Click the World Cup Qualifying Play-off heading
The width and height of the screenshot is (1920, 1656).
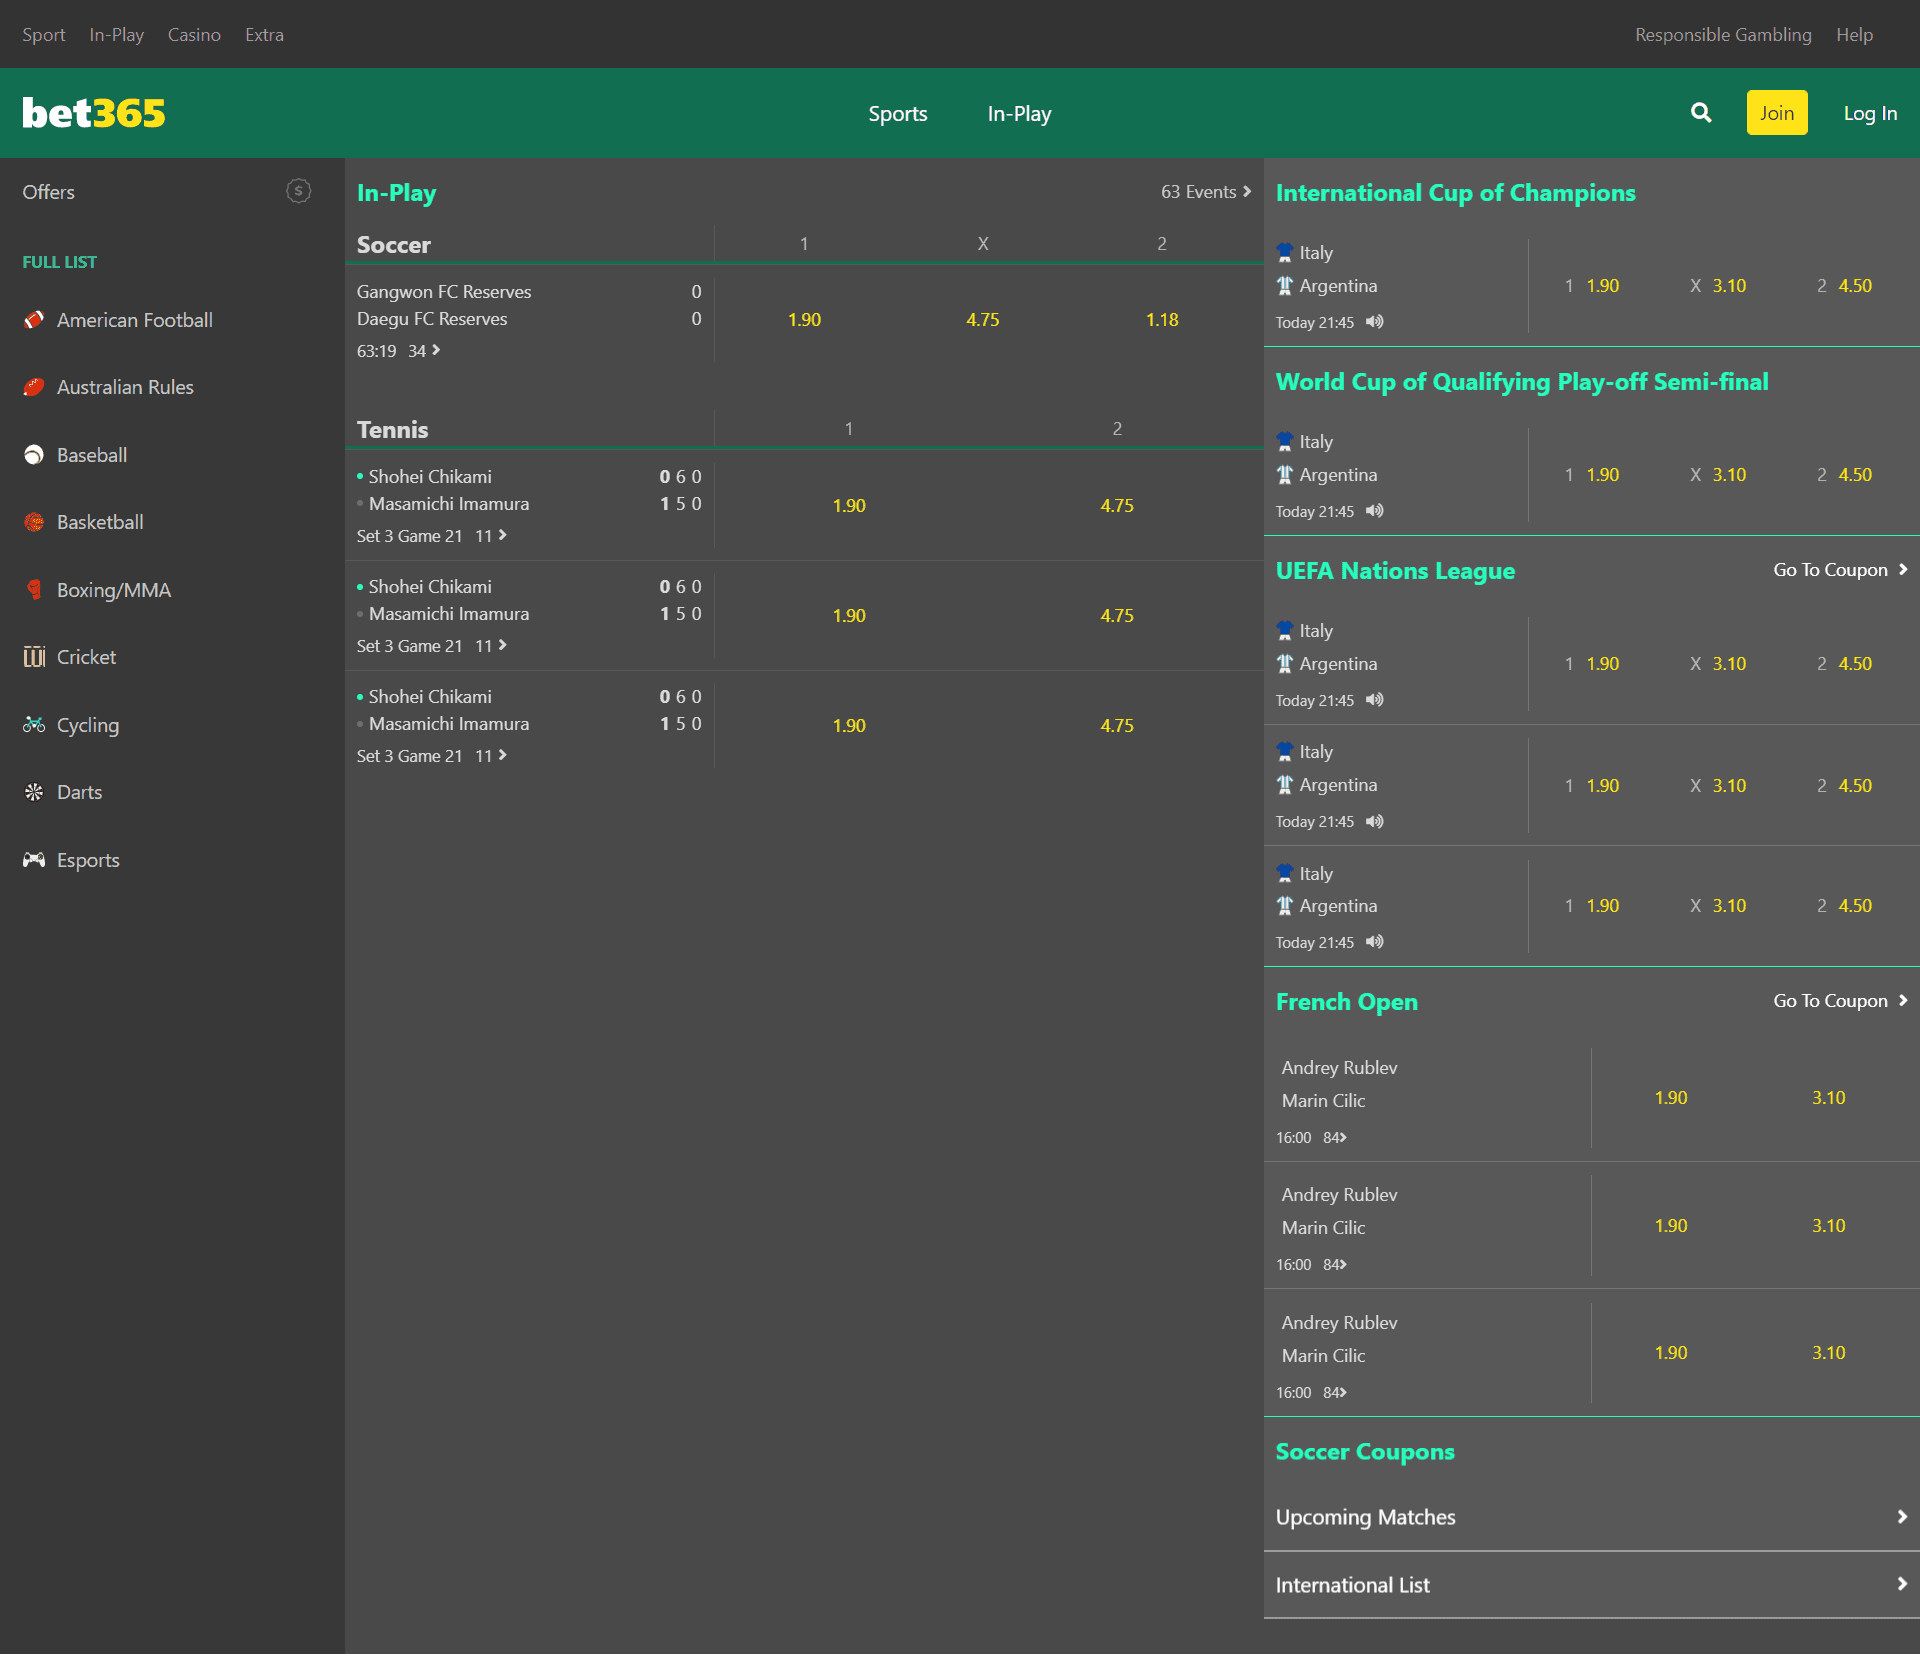pos(1522,382)
